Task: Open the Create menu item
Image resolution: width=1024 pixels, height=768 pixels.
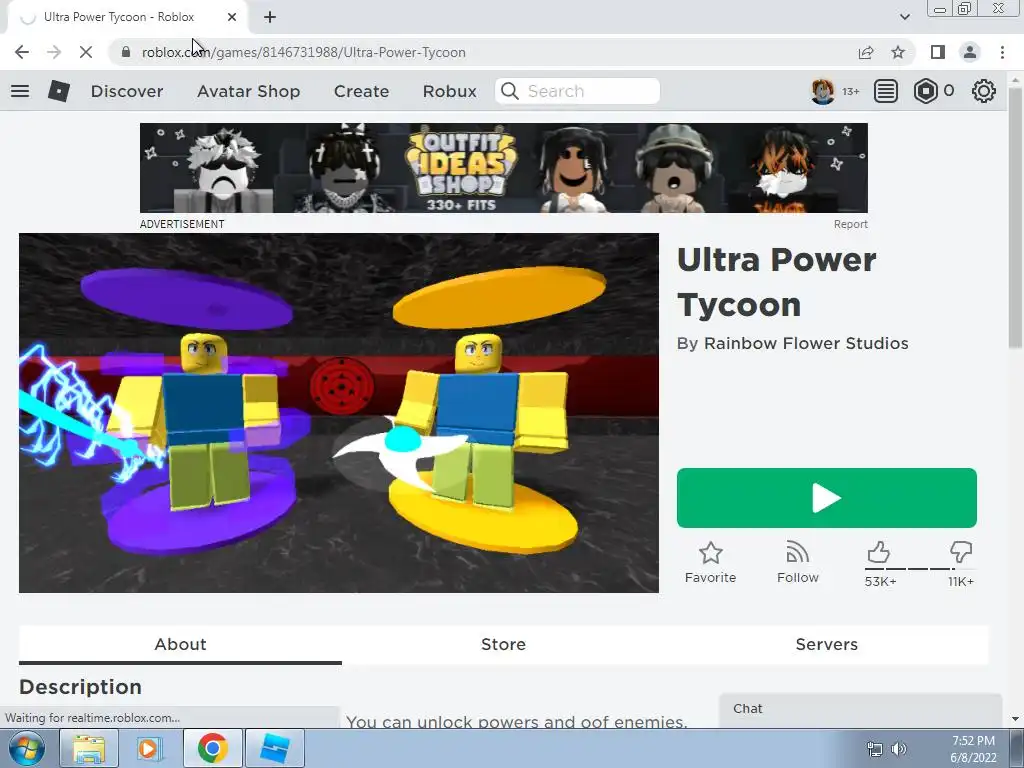Action: click(361, 91)
